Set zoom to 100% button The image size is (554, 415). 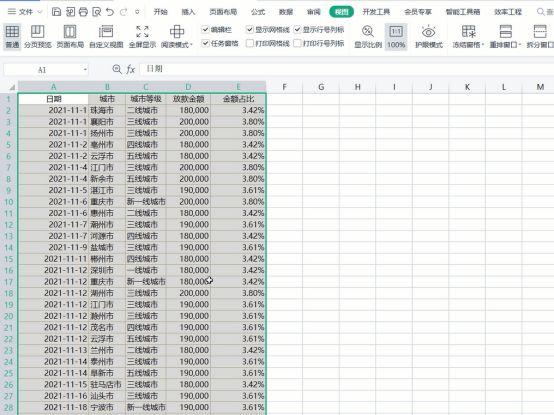coord(396,37)
